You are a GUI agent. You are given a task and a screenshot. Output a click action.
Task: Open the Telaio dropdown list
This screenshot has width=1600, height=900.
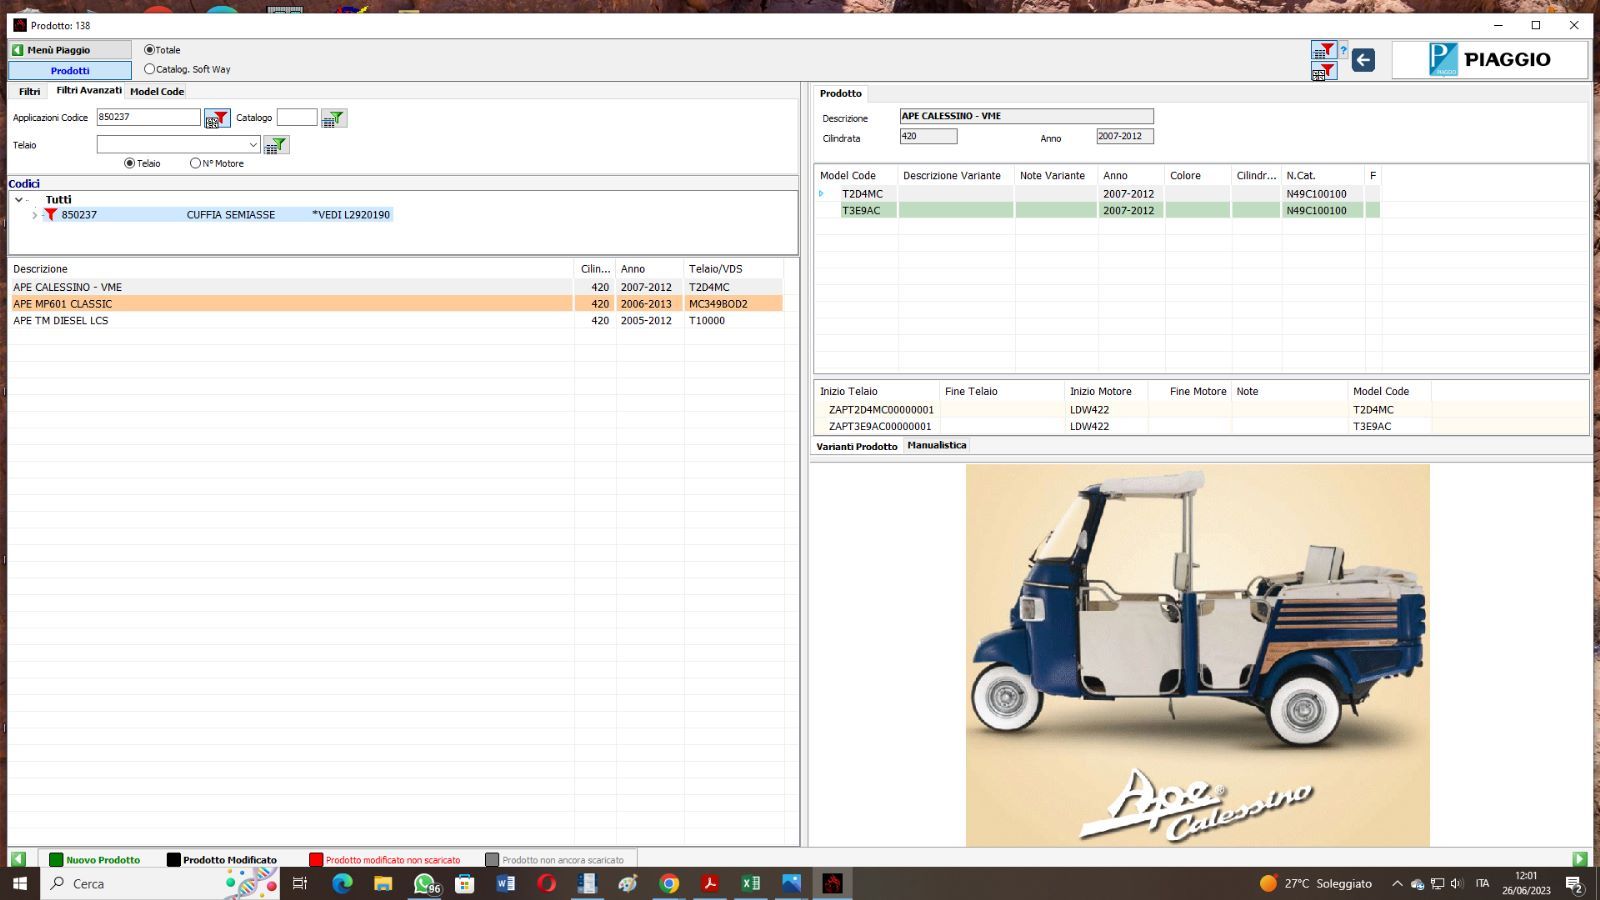(253, 145)
